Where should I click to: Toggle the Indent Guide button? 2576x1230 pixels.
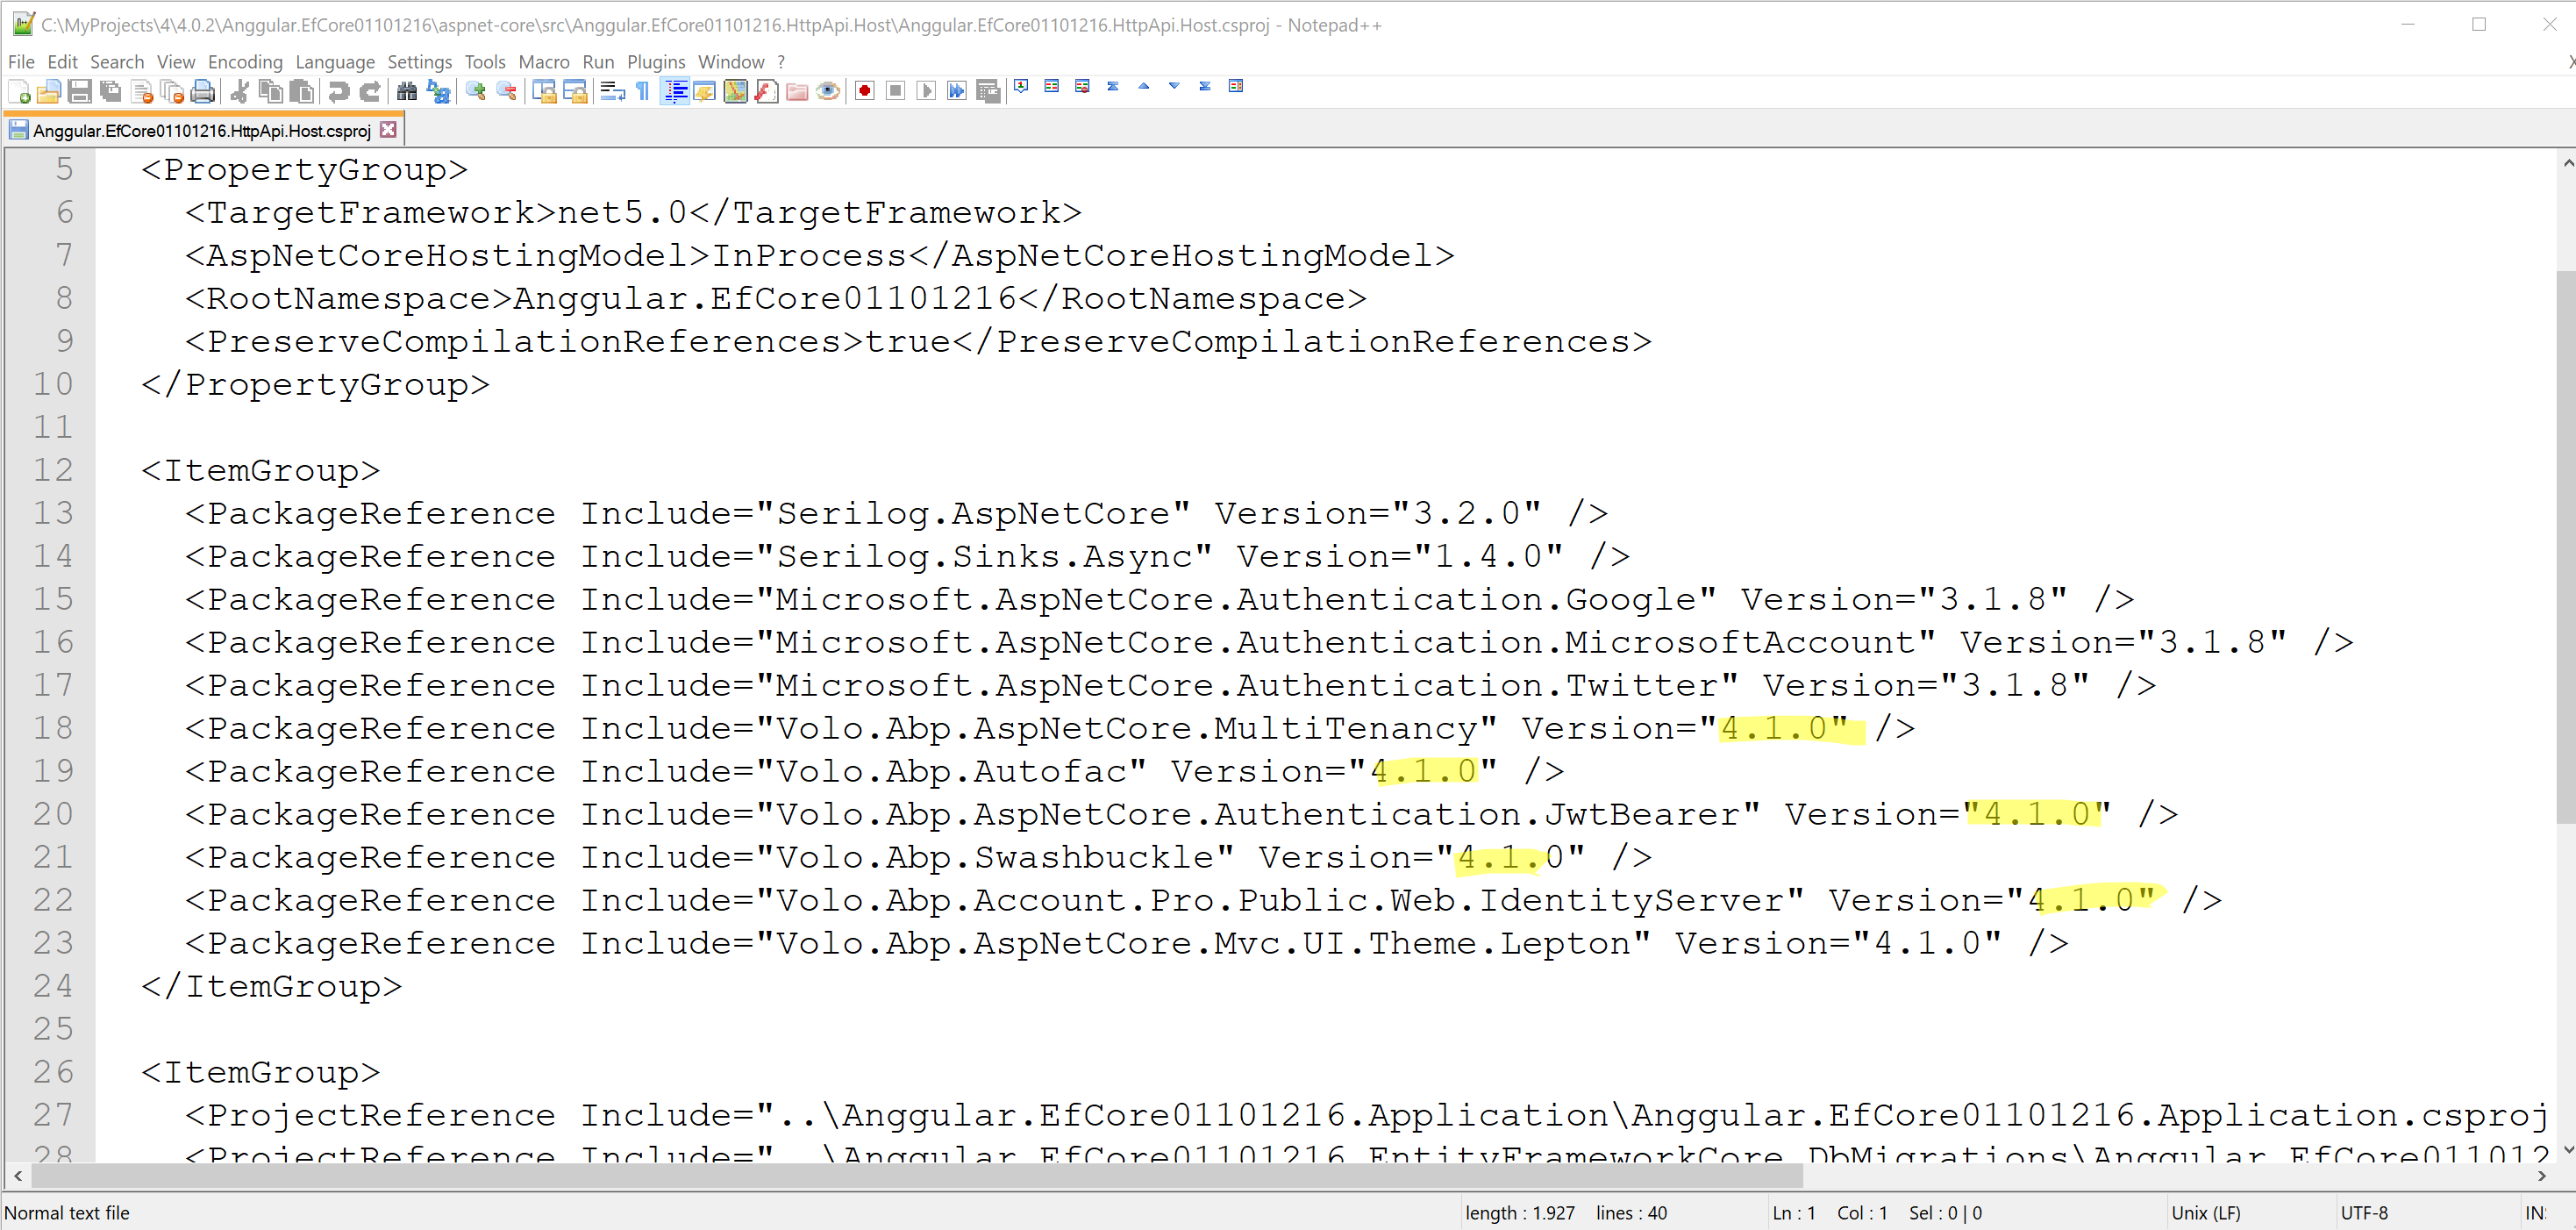(x=675, y=92)
